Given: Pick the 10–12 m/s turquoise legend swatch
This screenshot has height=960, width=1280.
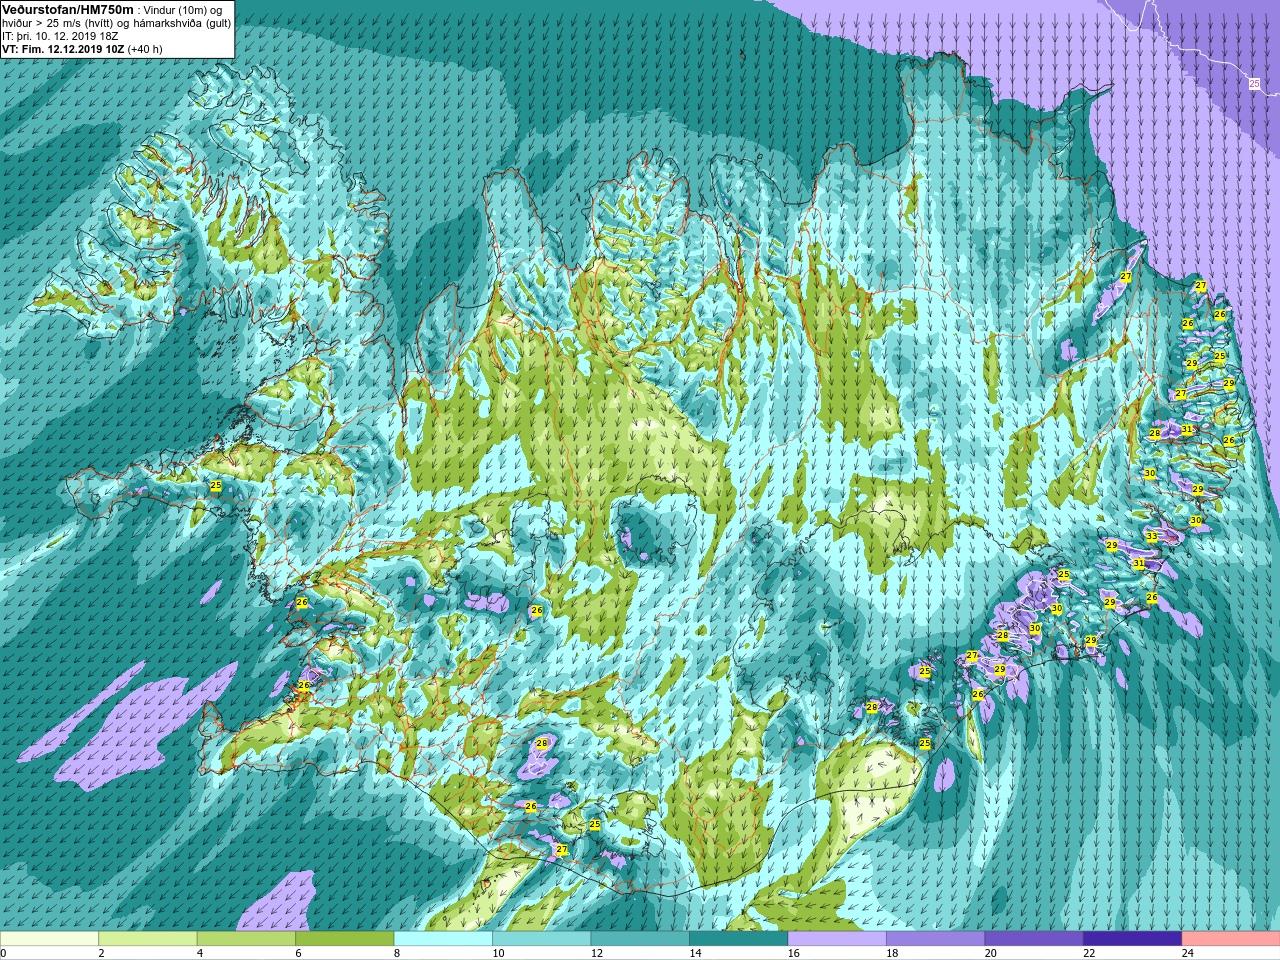Looking at the screenshot, I should pyautogui.click(x=542, y=939).
